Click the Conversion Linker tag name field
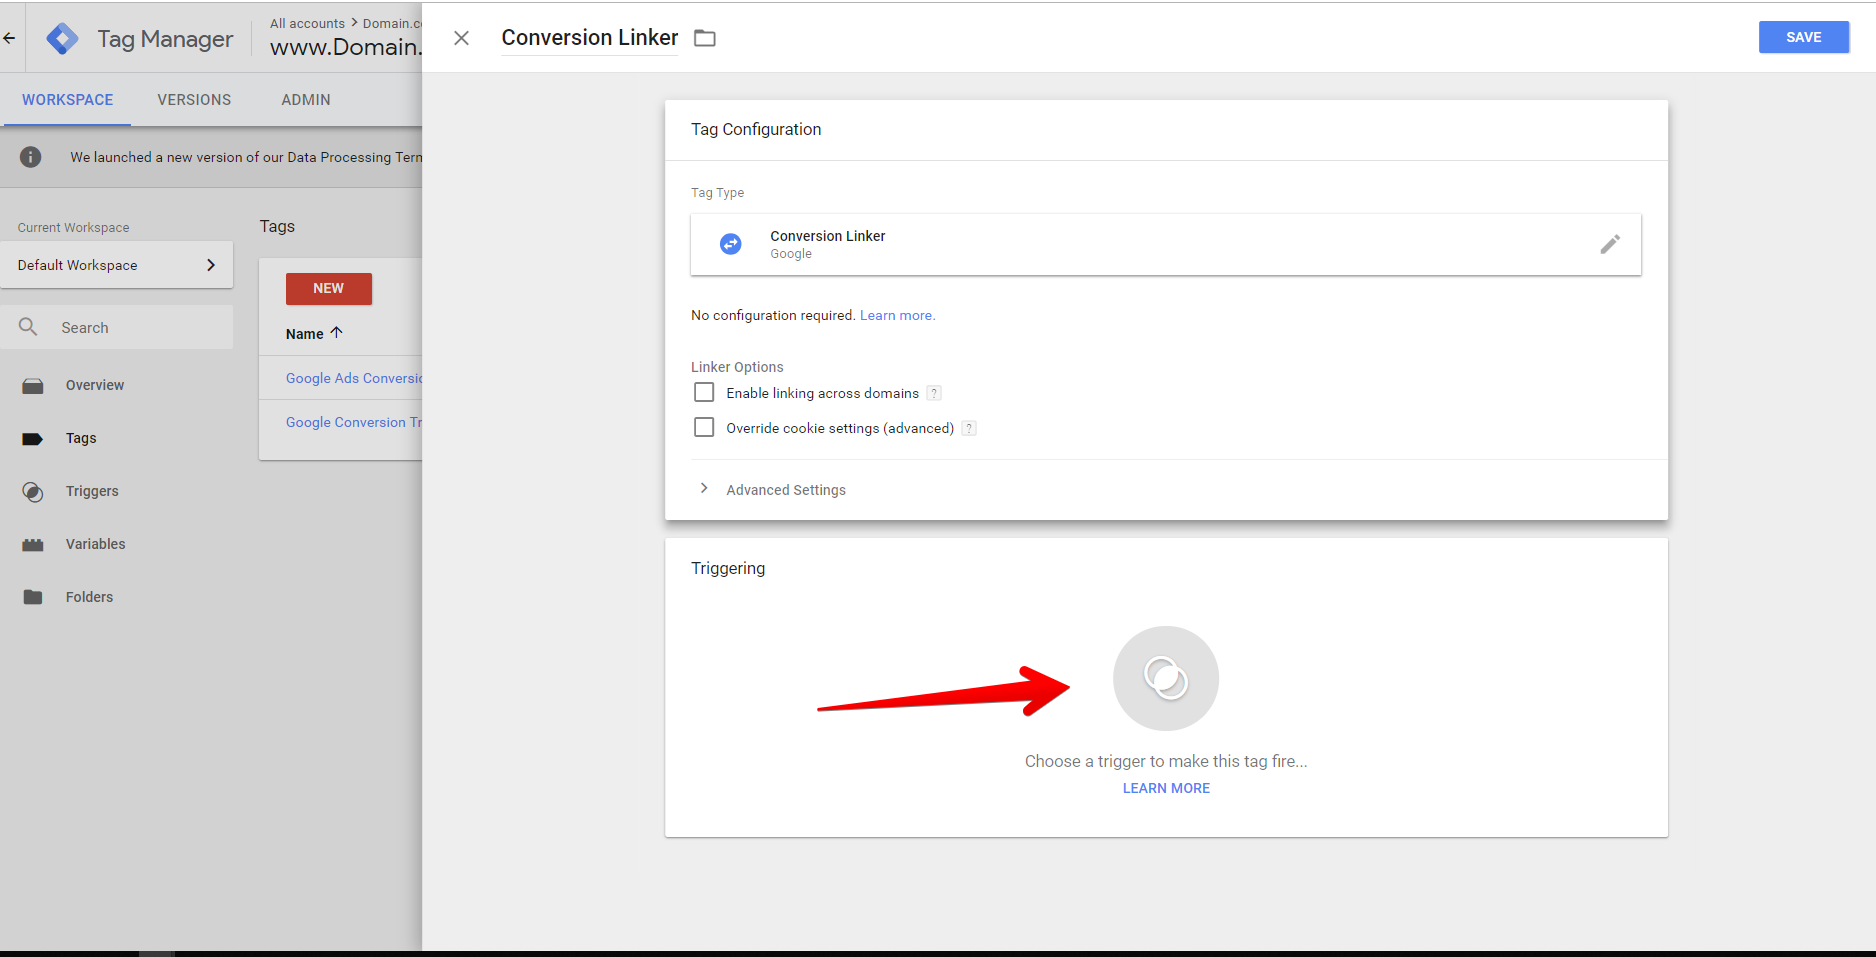The image size is (1876, 957). pyautogui.click(x=590, y=38)
